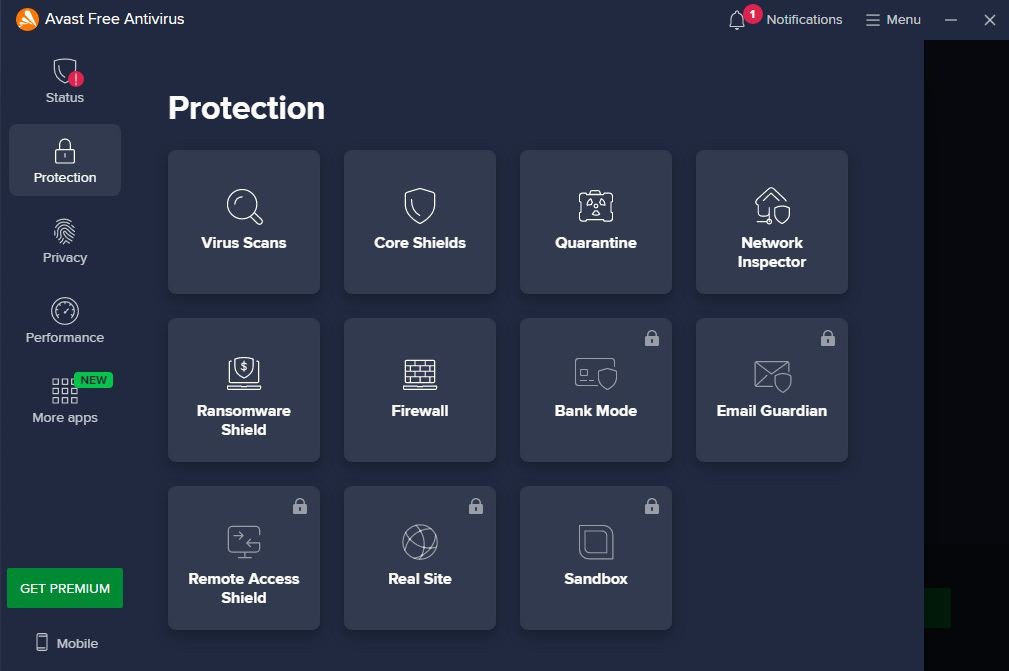Open the Ransomware Shield tile
The height and width of the screenshot is (671, 1009).
[x=244, y=390]
